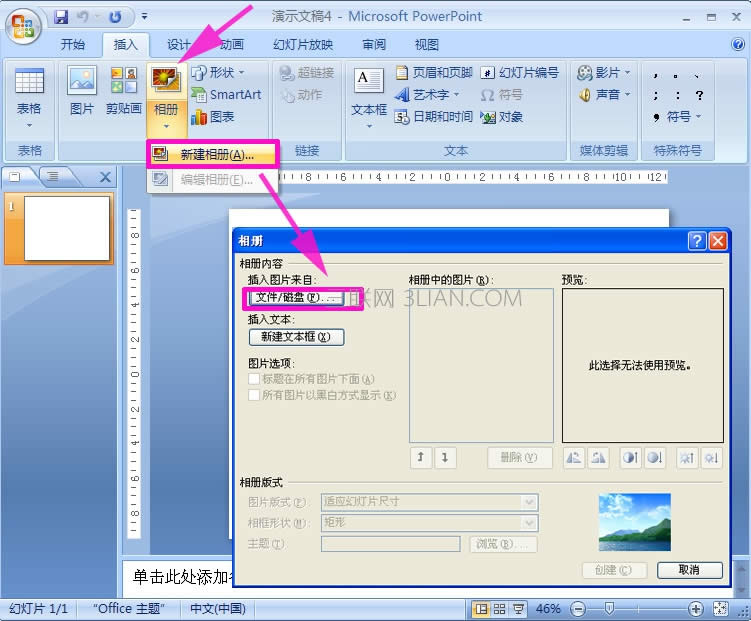Click the 文件/磁盘(F)... button
The height and width of the screenshot is (621, 751).
[296, 298]
